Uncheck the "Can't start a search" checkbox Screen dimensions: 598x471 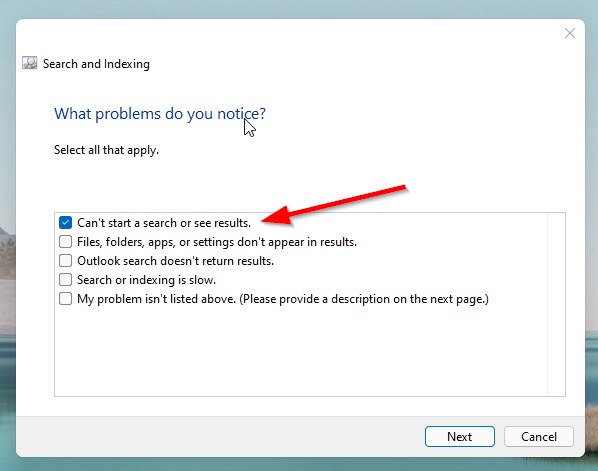66,222
